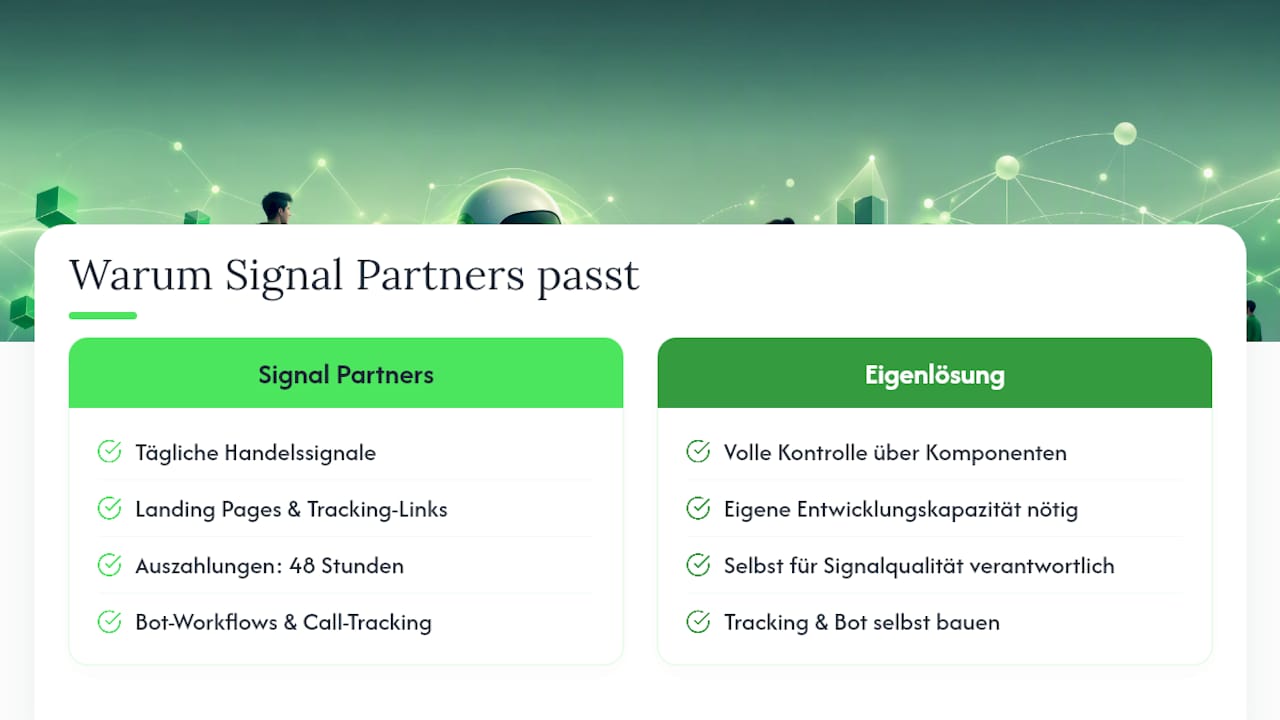Image resolution: width=1280 pixels, height=720 pixels.
Task: Click check icon beside Bot-Workflows & Call-Tracking
Action: (109, 622)
